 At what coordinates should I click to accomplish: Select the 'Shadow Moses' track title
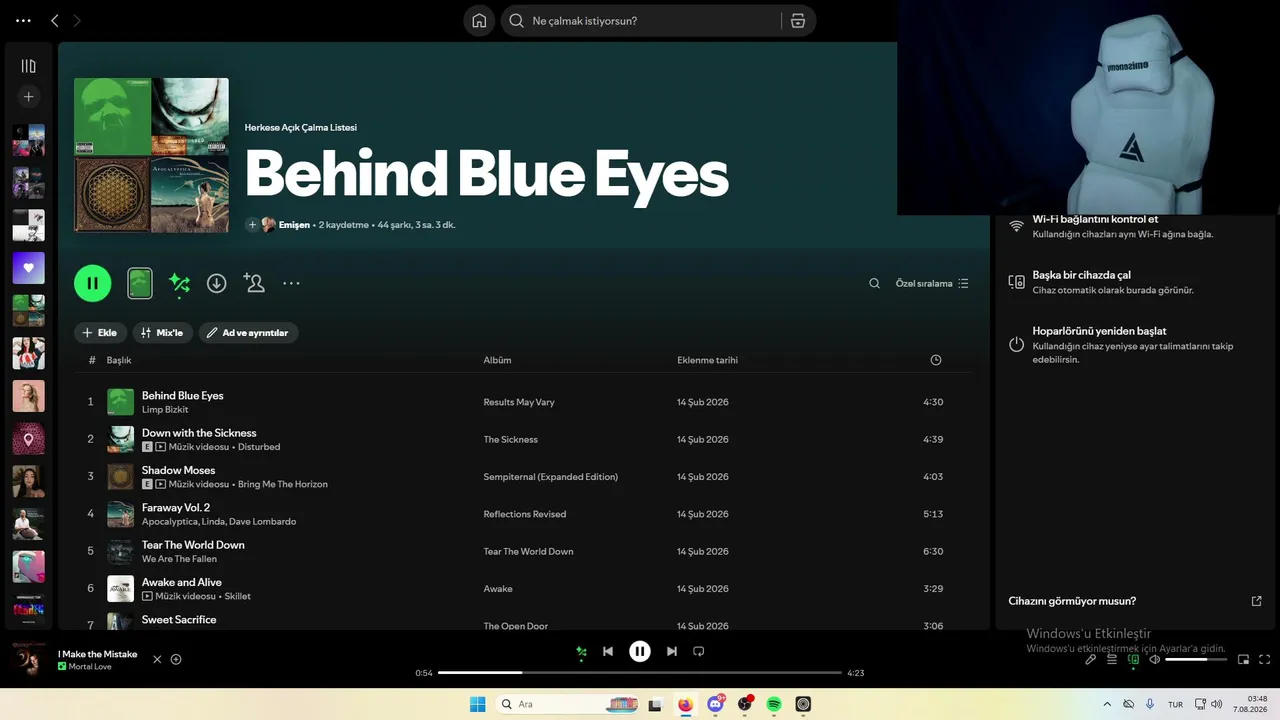(179, 470)
